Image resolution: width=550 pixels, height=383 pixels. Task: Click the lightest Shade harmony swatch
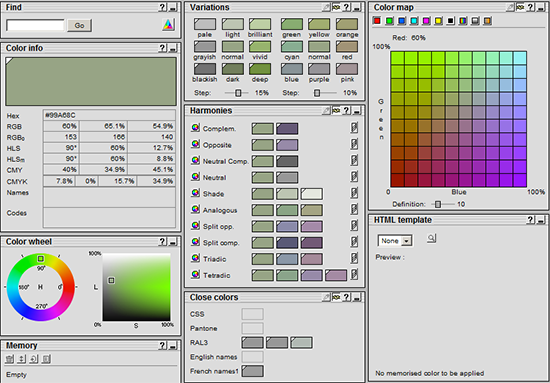coord(312,194)
